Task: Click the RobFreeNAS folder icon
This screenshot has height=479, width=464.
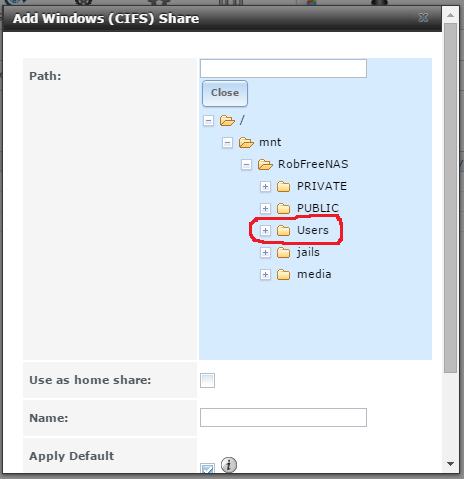Action: [x=265, y=164]
